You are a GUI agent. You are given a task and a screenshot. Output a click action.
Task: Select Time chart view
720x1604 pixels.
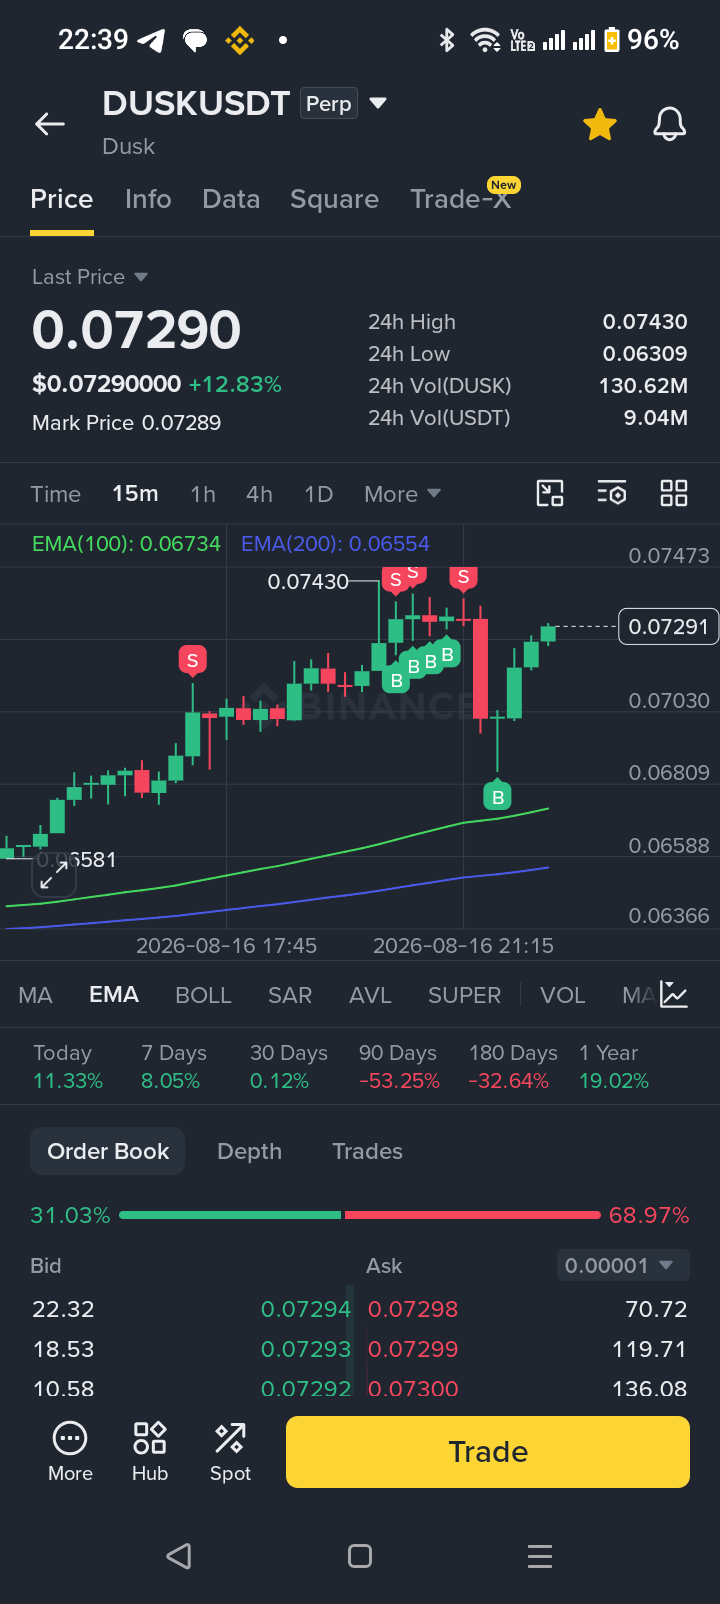pos(56,494)
